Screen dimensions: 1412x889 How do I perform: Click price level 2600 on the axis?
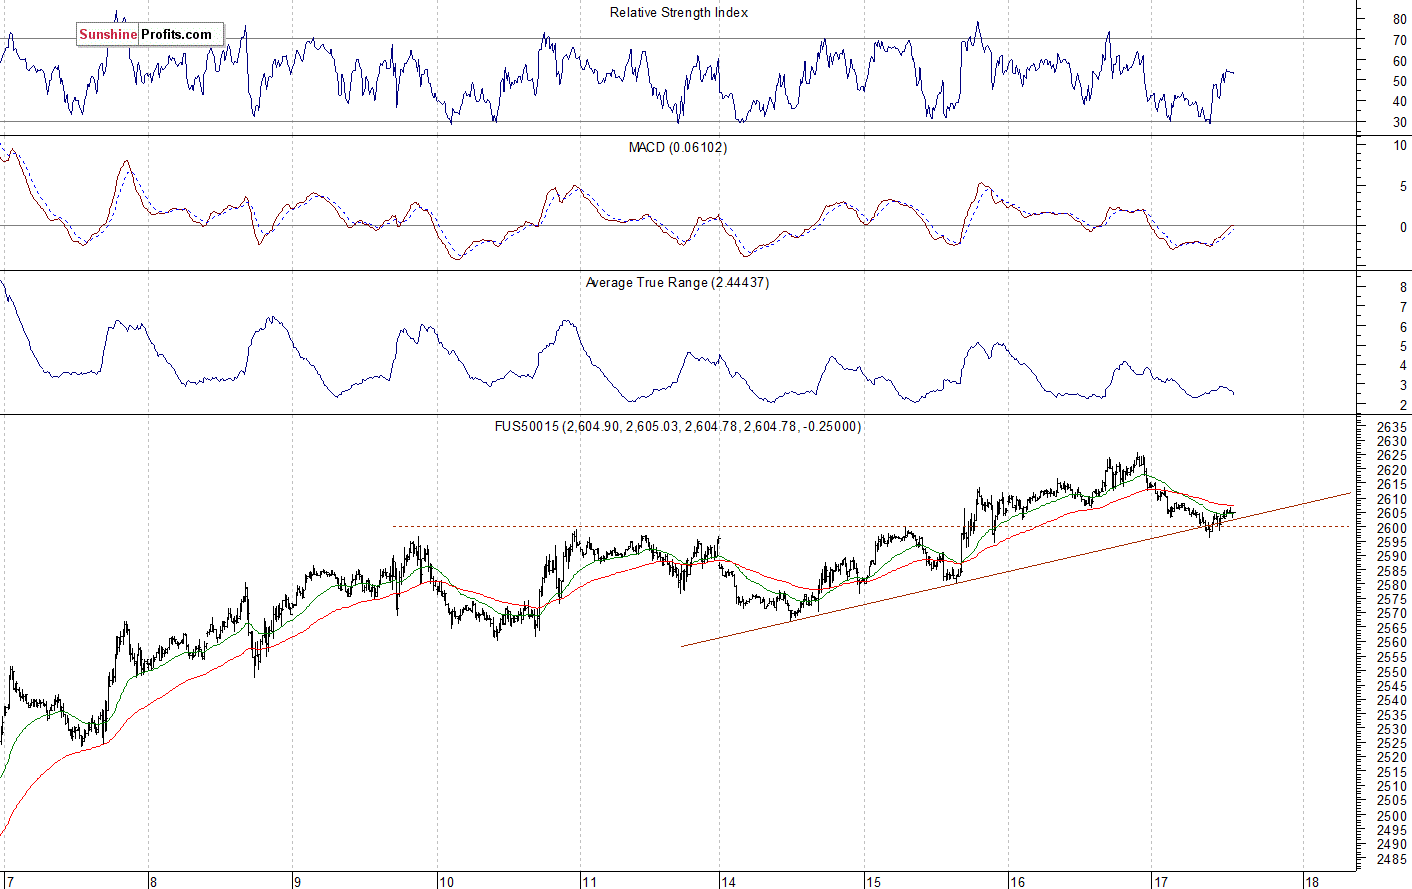point(1392,528)
